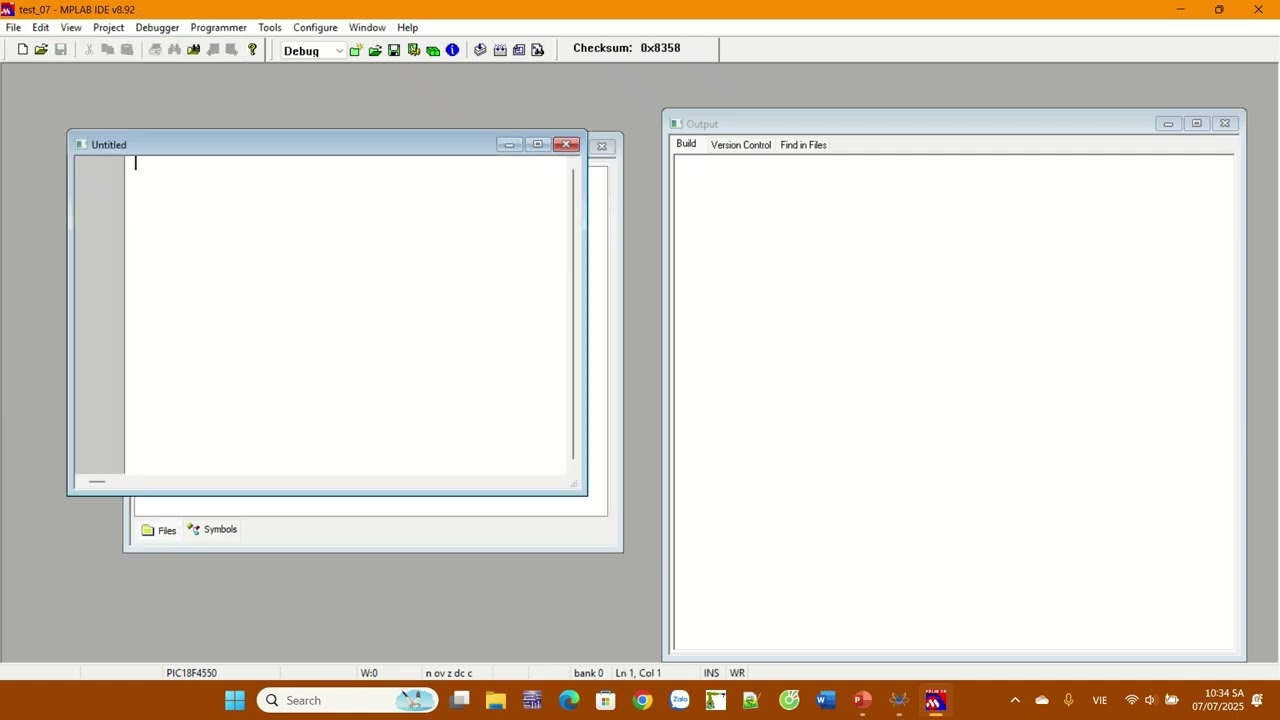Click the PIC18F4550 device in status bar
This screenshot has height=720, width=1280.
(191, 673)
